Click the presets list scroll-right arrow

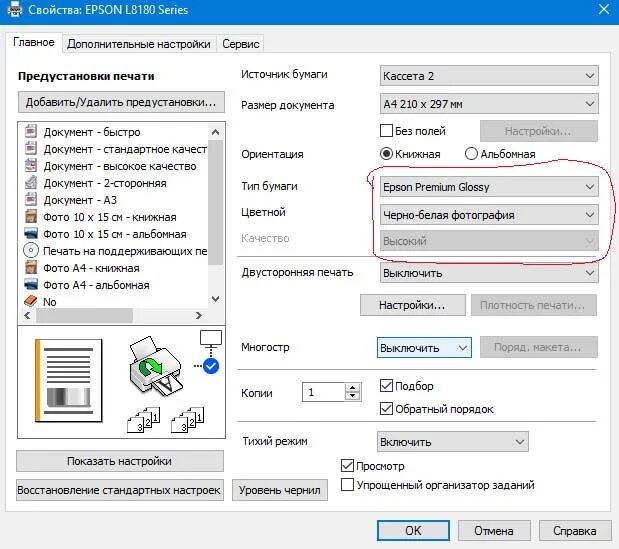[199, 315]
